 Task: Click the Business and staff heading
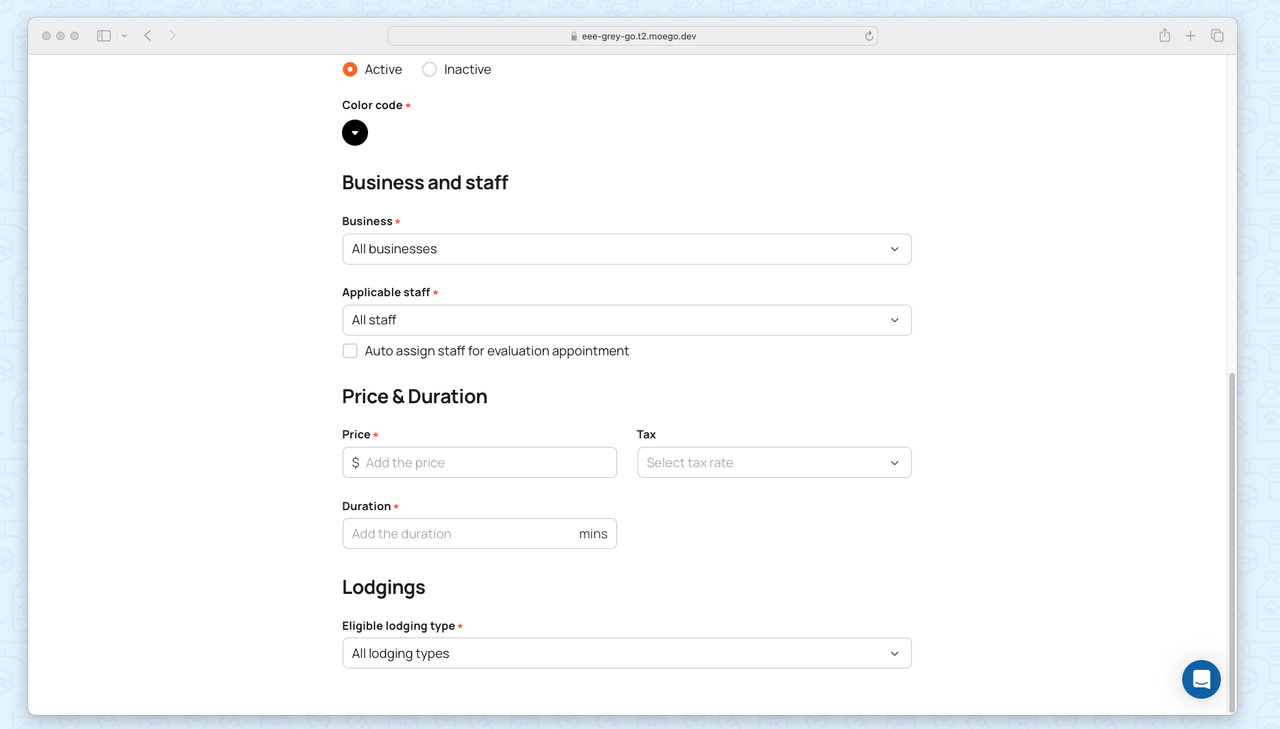[x=425, y=182]
